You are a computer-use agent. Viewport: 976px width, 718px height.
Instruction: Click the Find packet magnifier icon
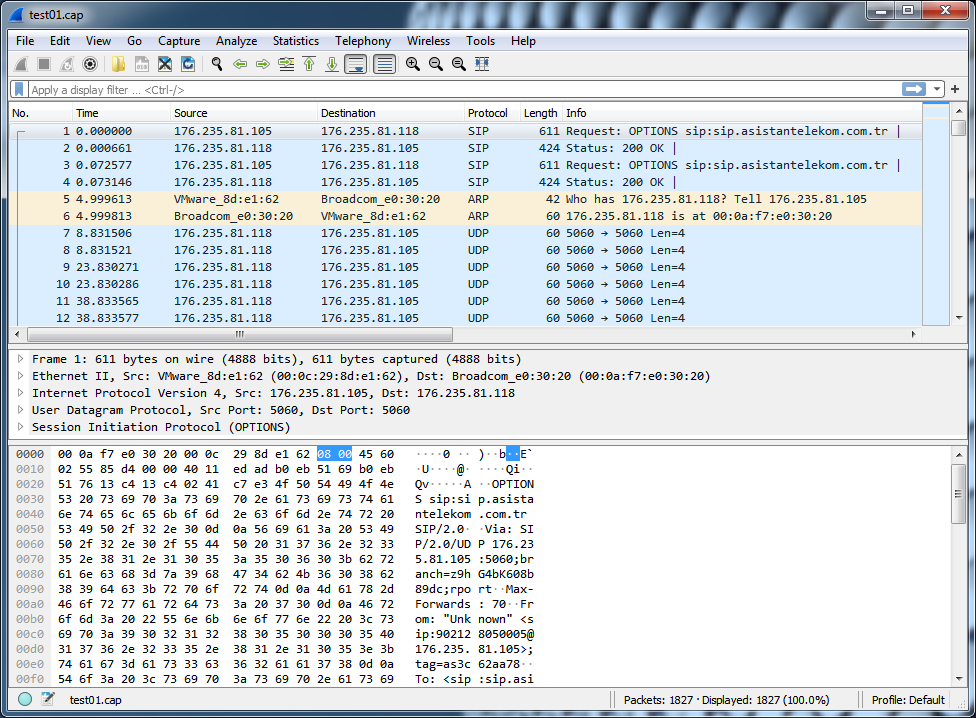216,64
